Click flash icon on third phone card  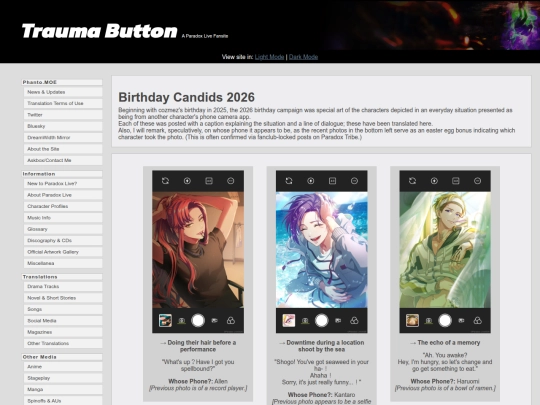tap(434, 181)
